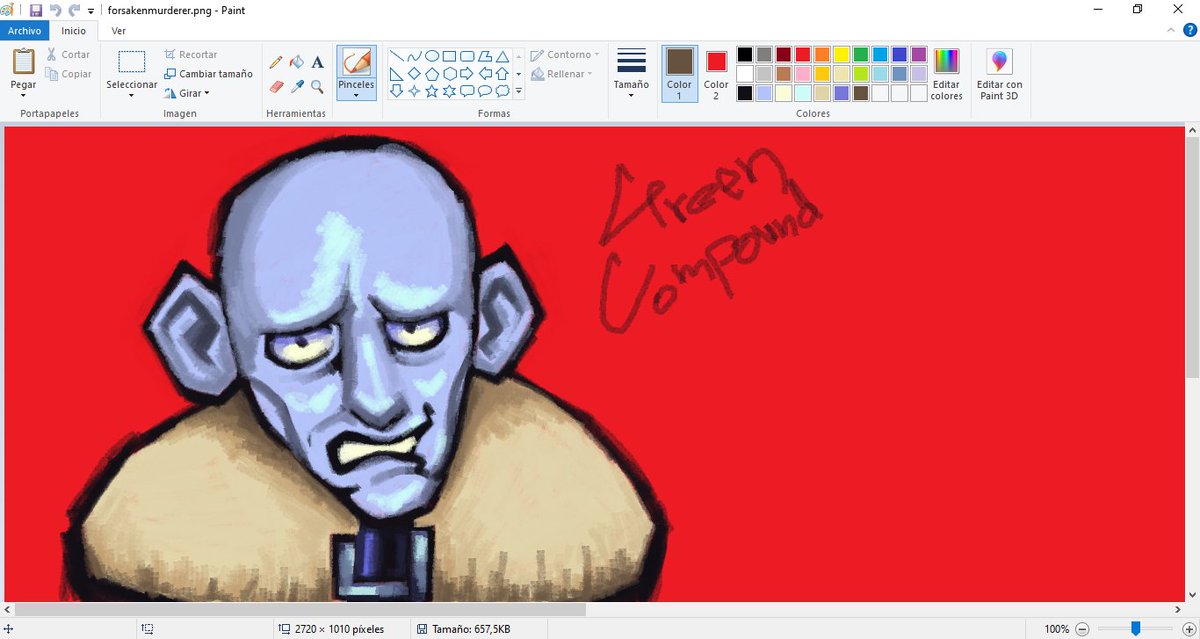Select the Pencil tool
Viewport: 1200px width, 639px height.
click(x=276, y=62)
